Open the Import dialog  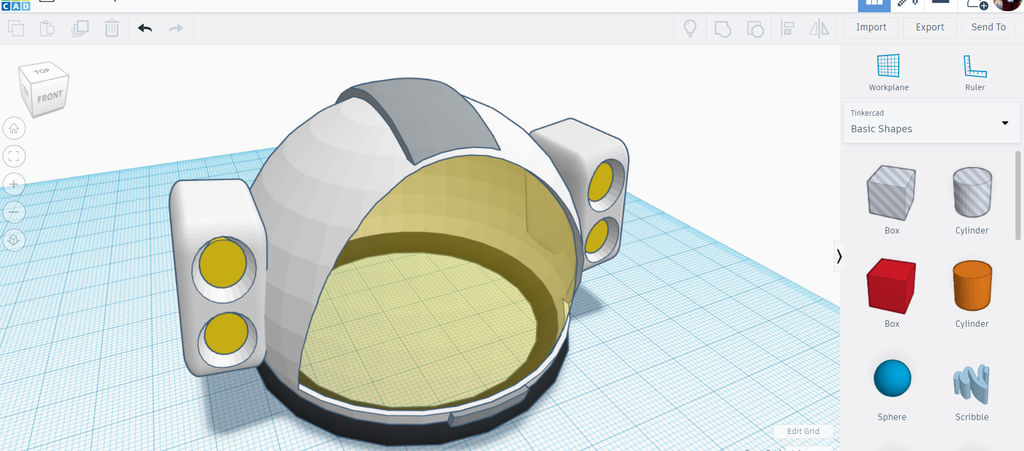pos(871,27)
